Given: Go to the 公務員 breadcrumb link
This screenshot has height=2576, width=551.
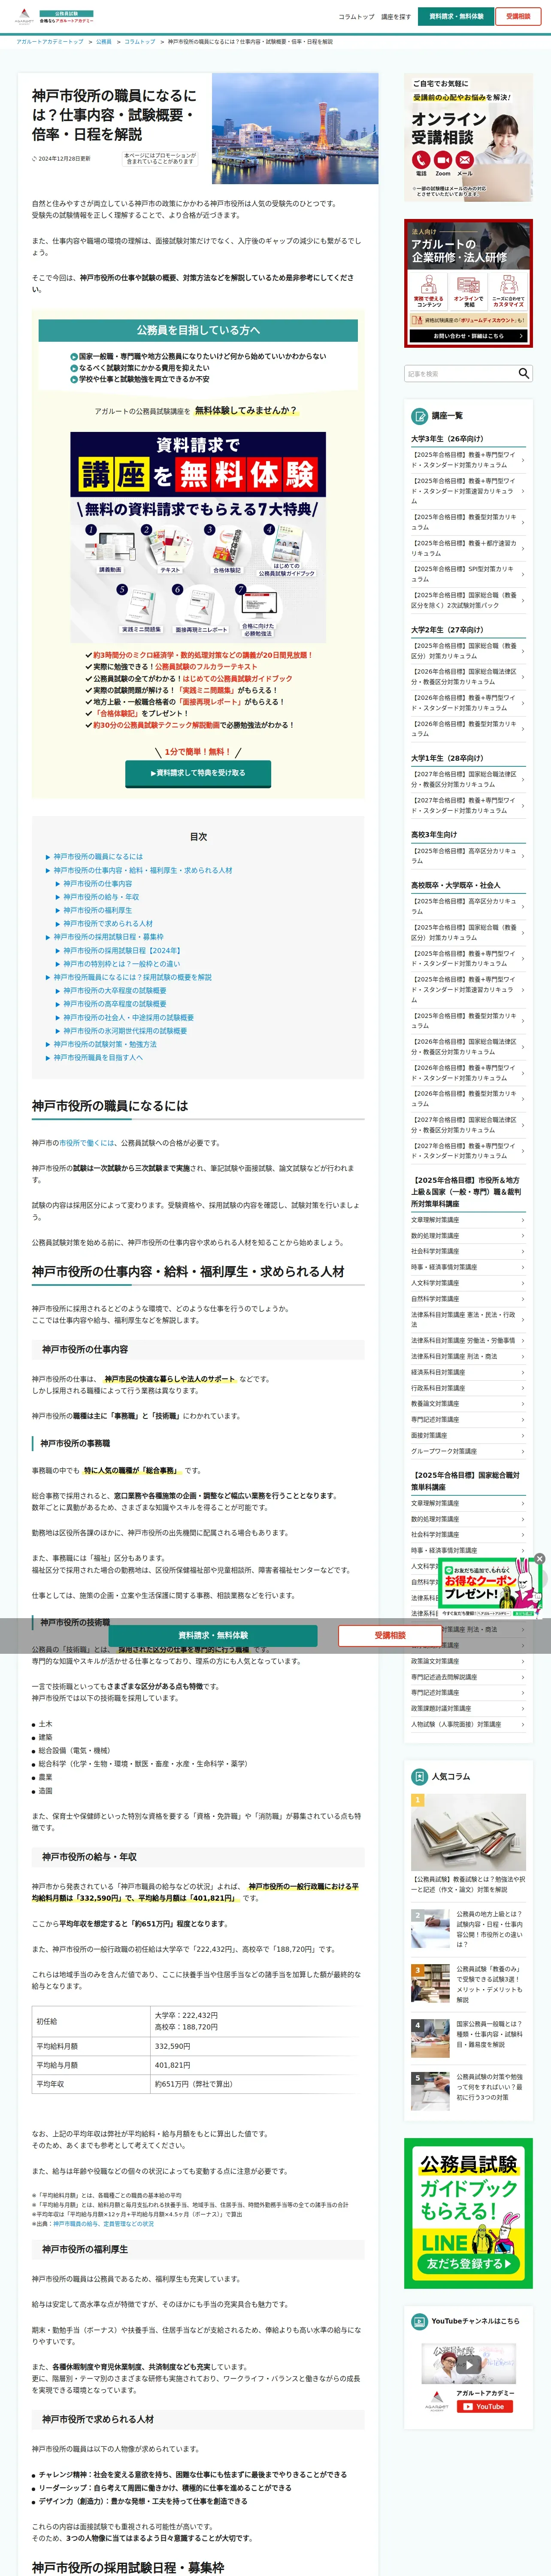Looking at the screenshot, I should (x=104, y=42).
